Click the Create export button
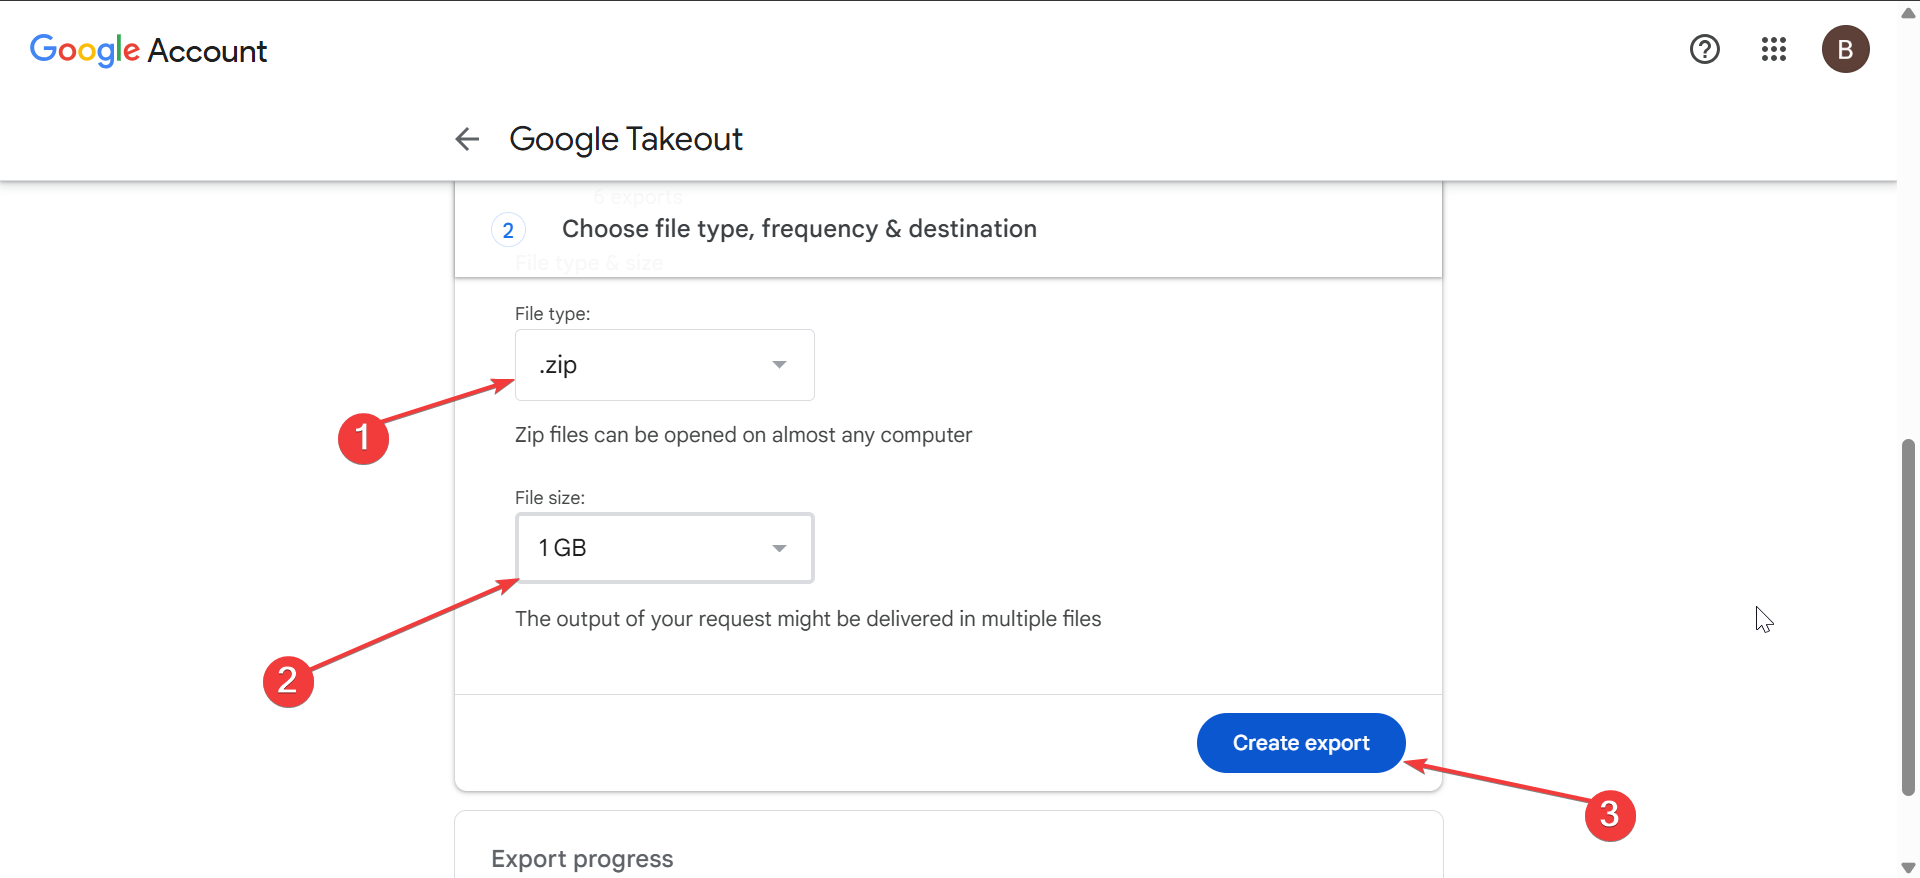The height and width of the screenshot is (878, 1920). pos(1300,743)
